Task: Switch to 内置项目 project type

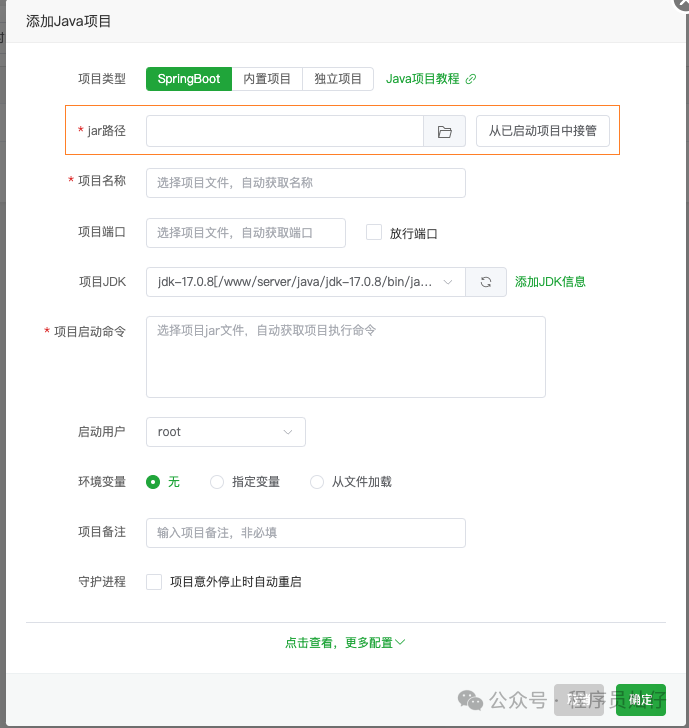Action: pos(267,79)
